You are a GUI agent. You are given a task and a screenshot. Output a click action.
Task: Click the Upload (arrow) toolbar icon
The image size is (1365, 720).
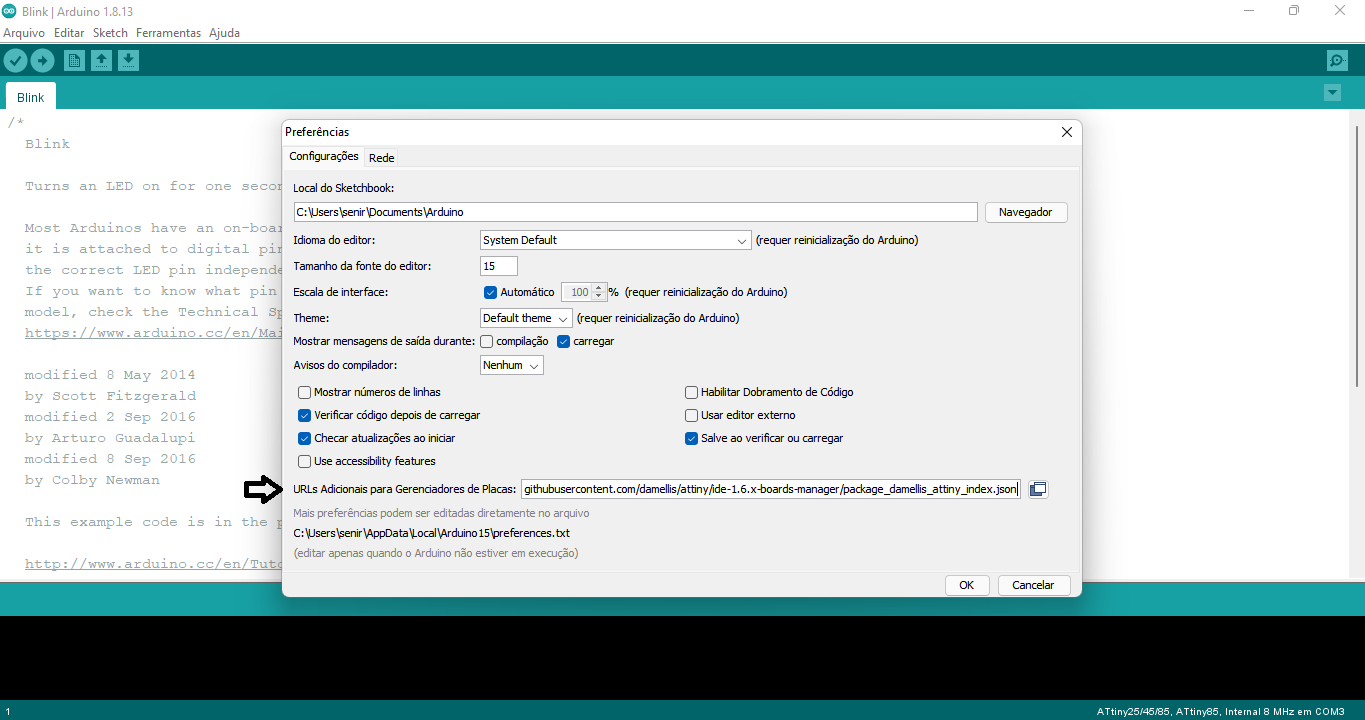coord(42,60)
